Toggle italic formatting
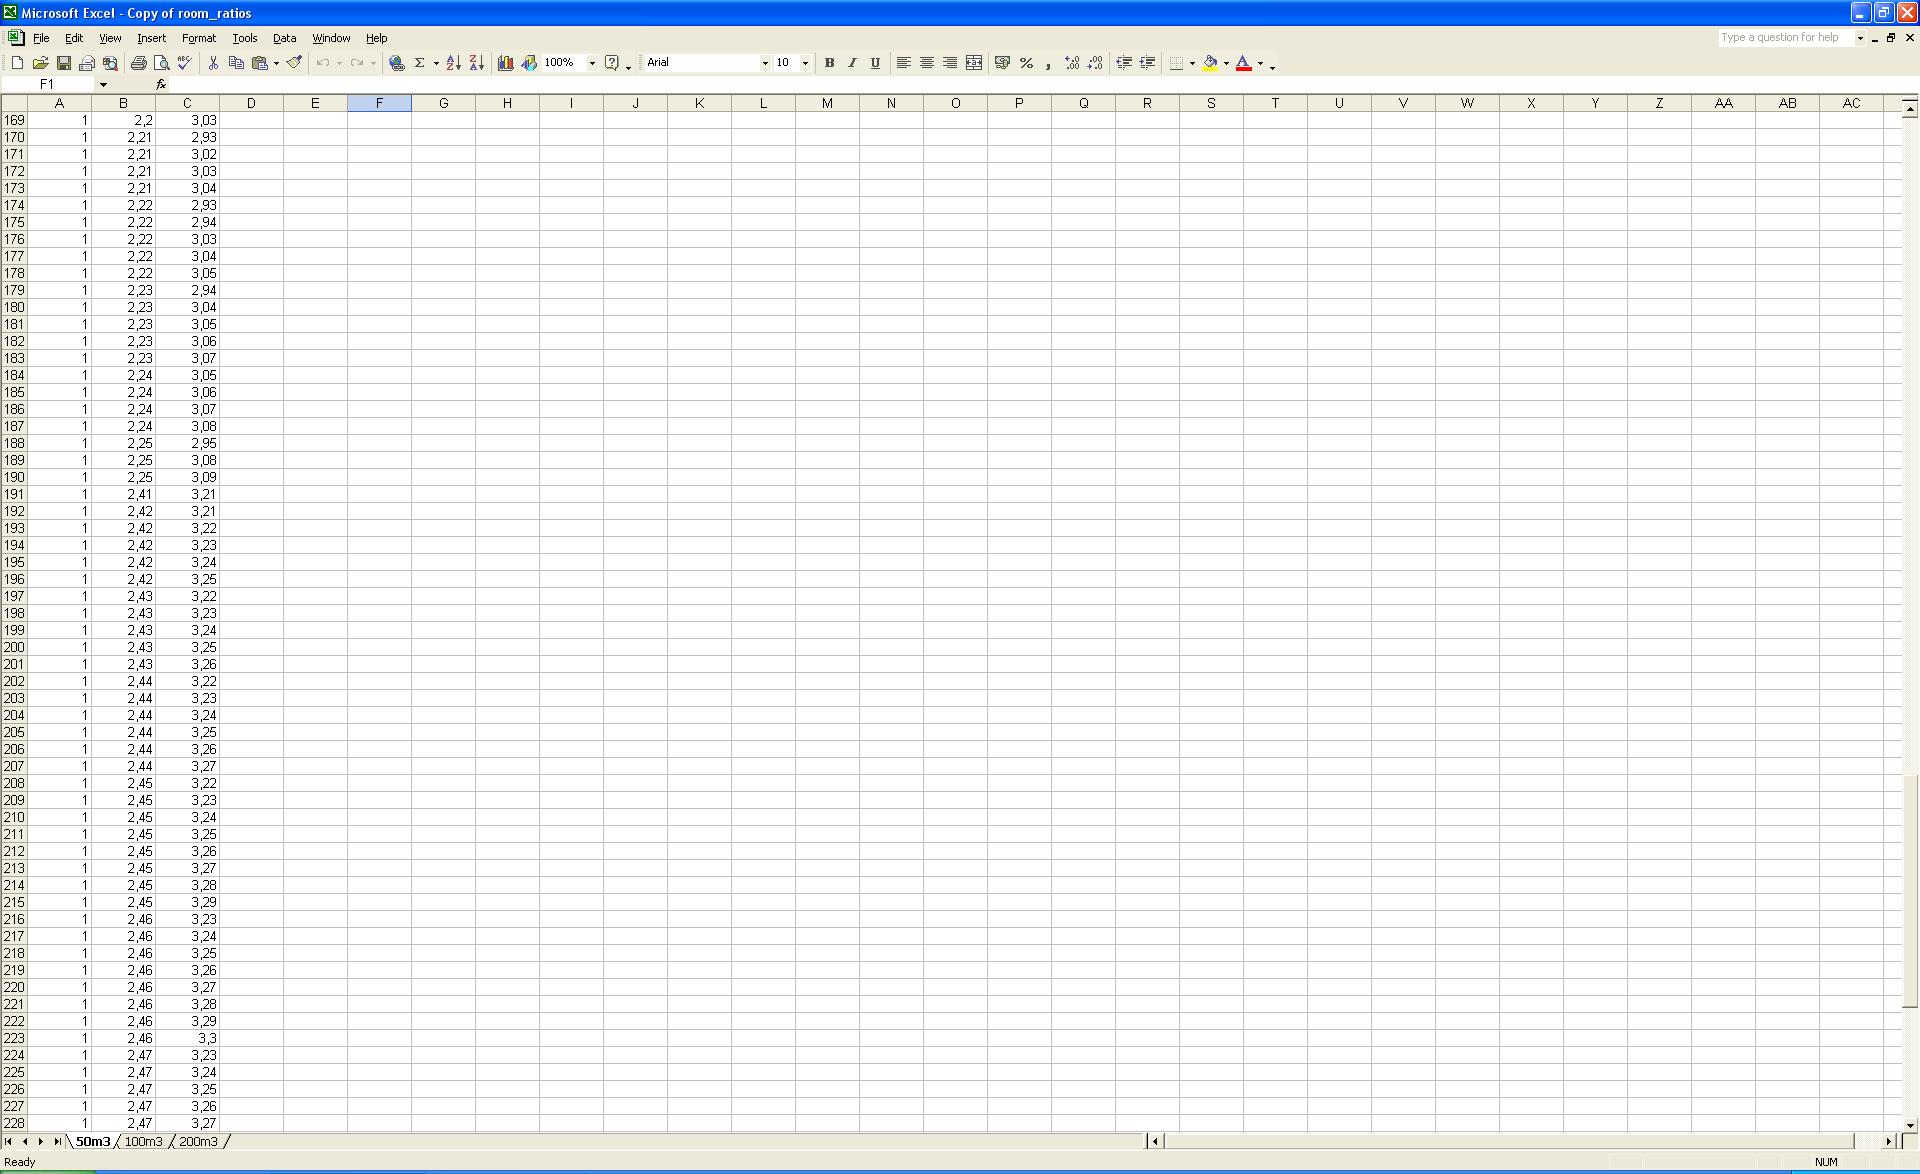The image size is (1920, 1174). (852, 63)
